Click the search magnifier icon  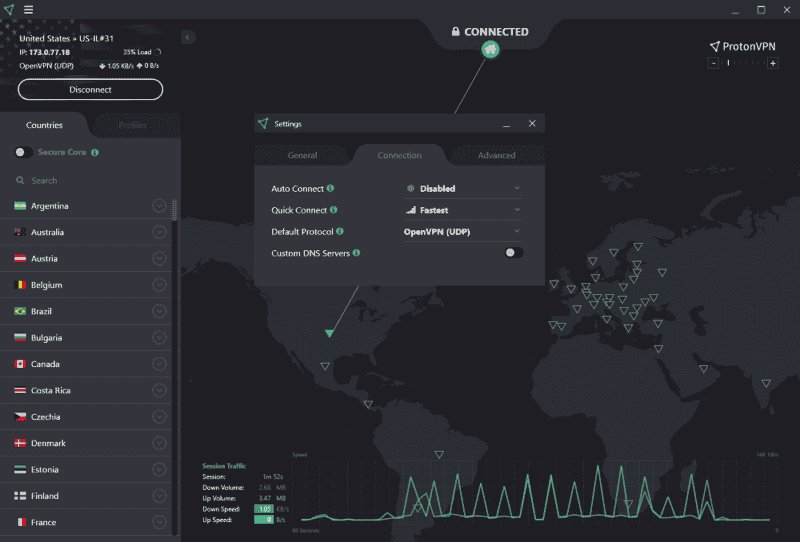coord(20,180)
